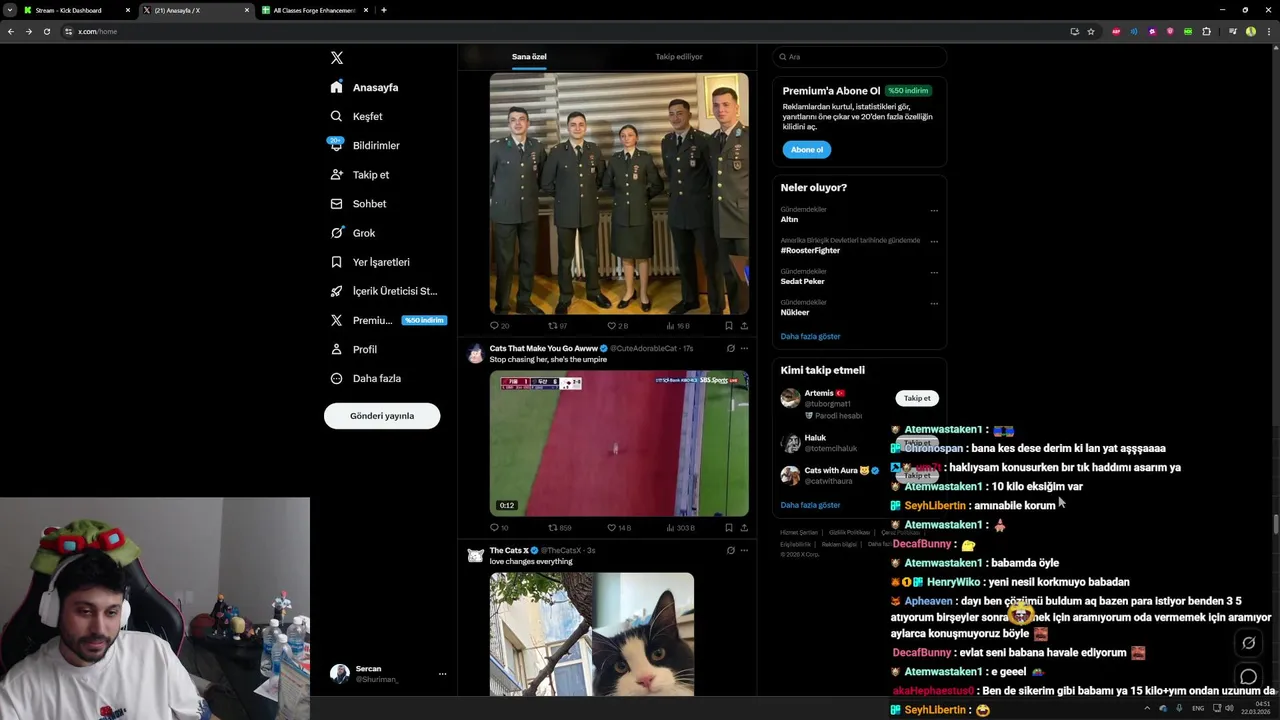
Task: Open more options for Altın trend
Action: [x=934, y=210]
